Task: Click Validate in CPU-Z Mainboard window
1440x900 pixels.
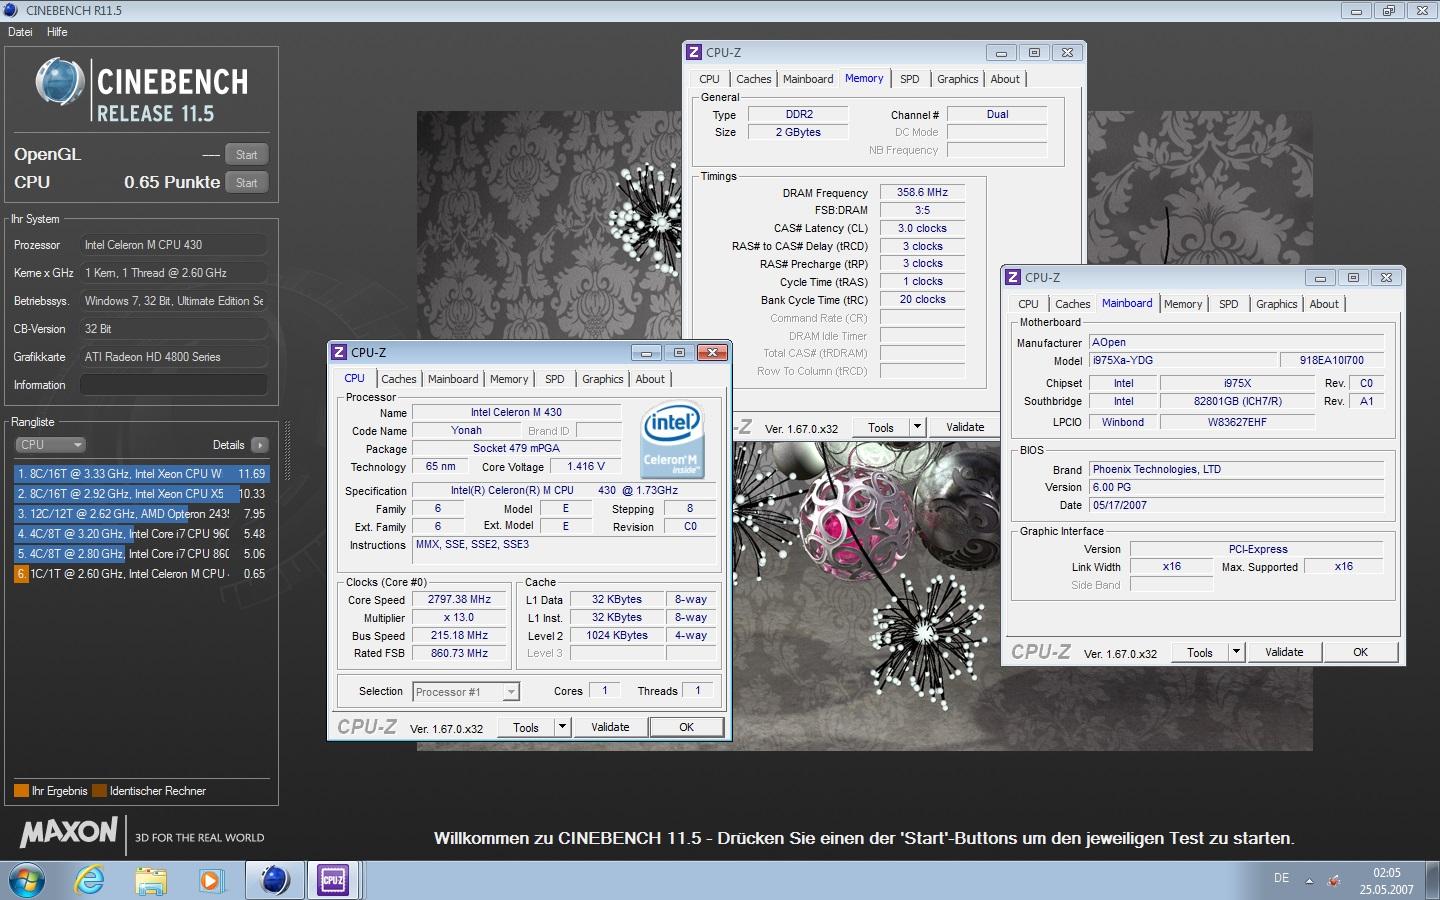Action: (x=1284, y=652)
